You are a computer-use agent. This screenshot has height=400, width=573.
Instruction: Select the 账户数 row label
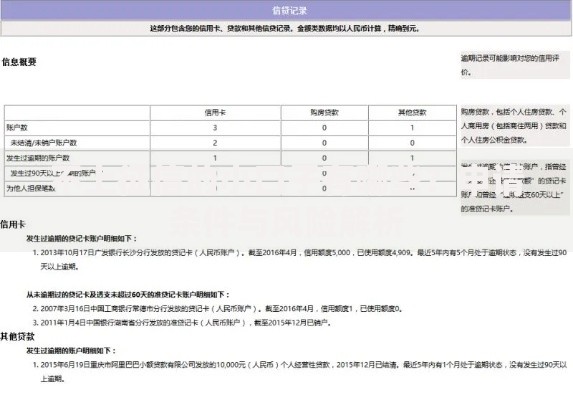(17, 128)
